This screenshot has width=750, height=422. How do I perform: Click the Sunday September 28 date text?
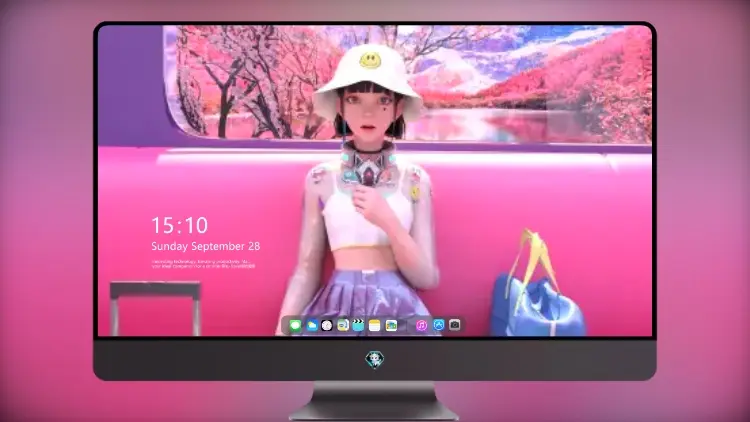click(x=206, y=246)
